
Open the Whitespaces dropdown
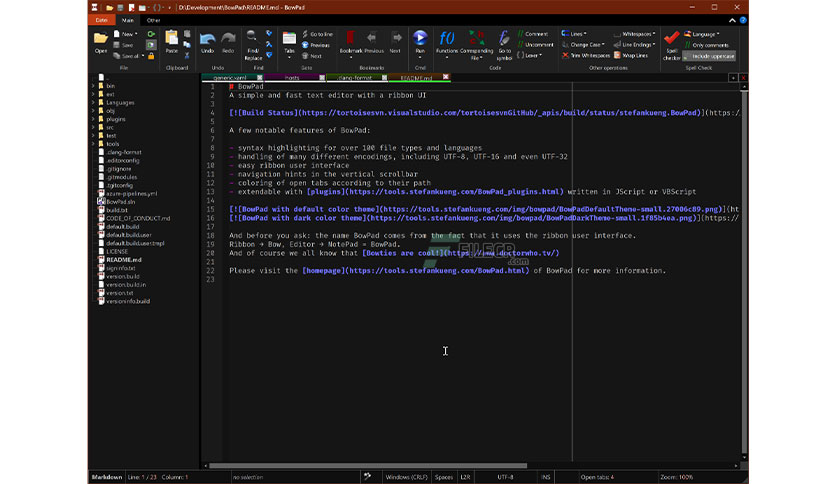[634, 34]
